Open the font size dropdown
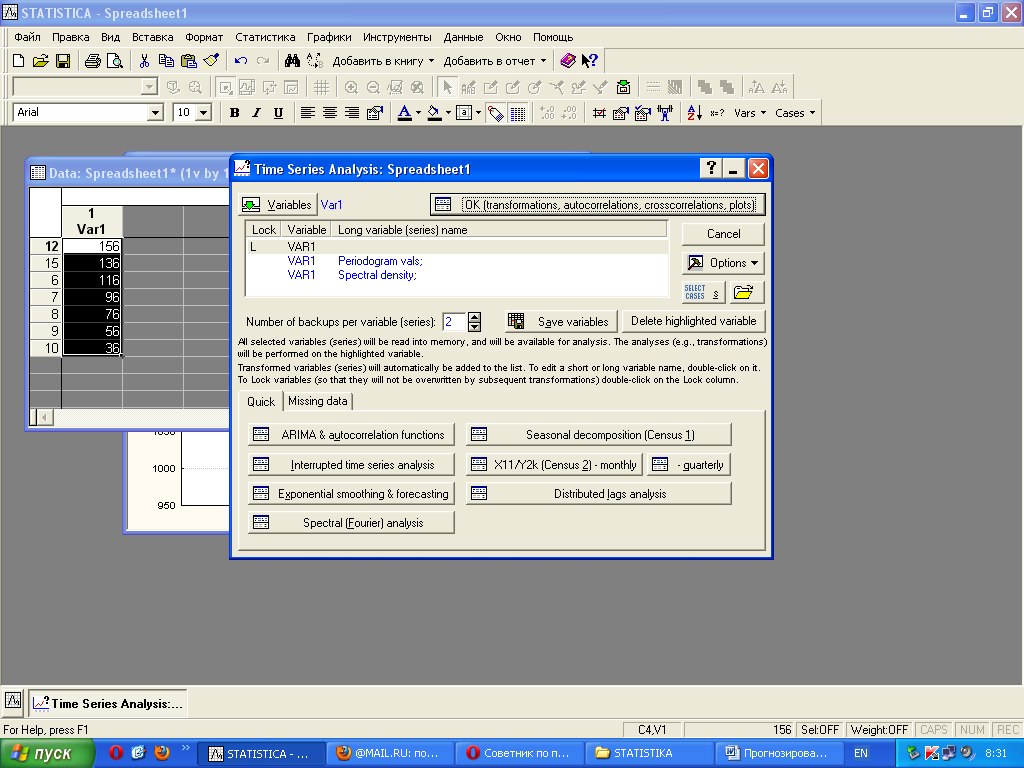 204,113
